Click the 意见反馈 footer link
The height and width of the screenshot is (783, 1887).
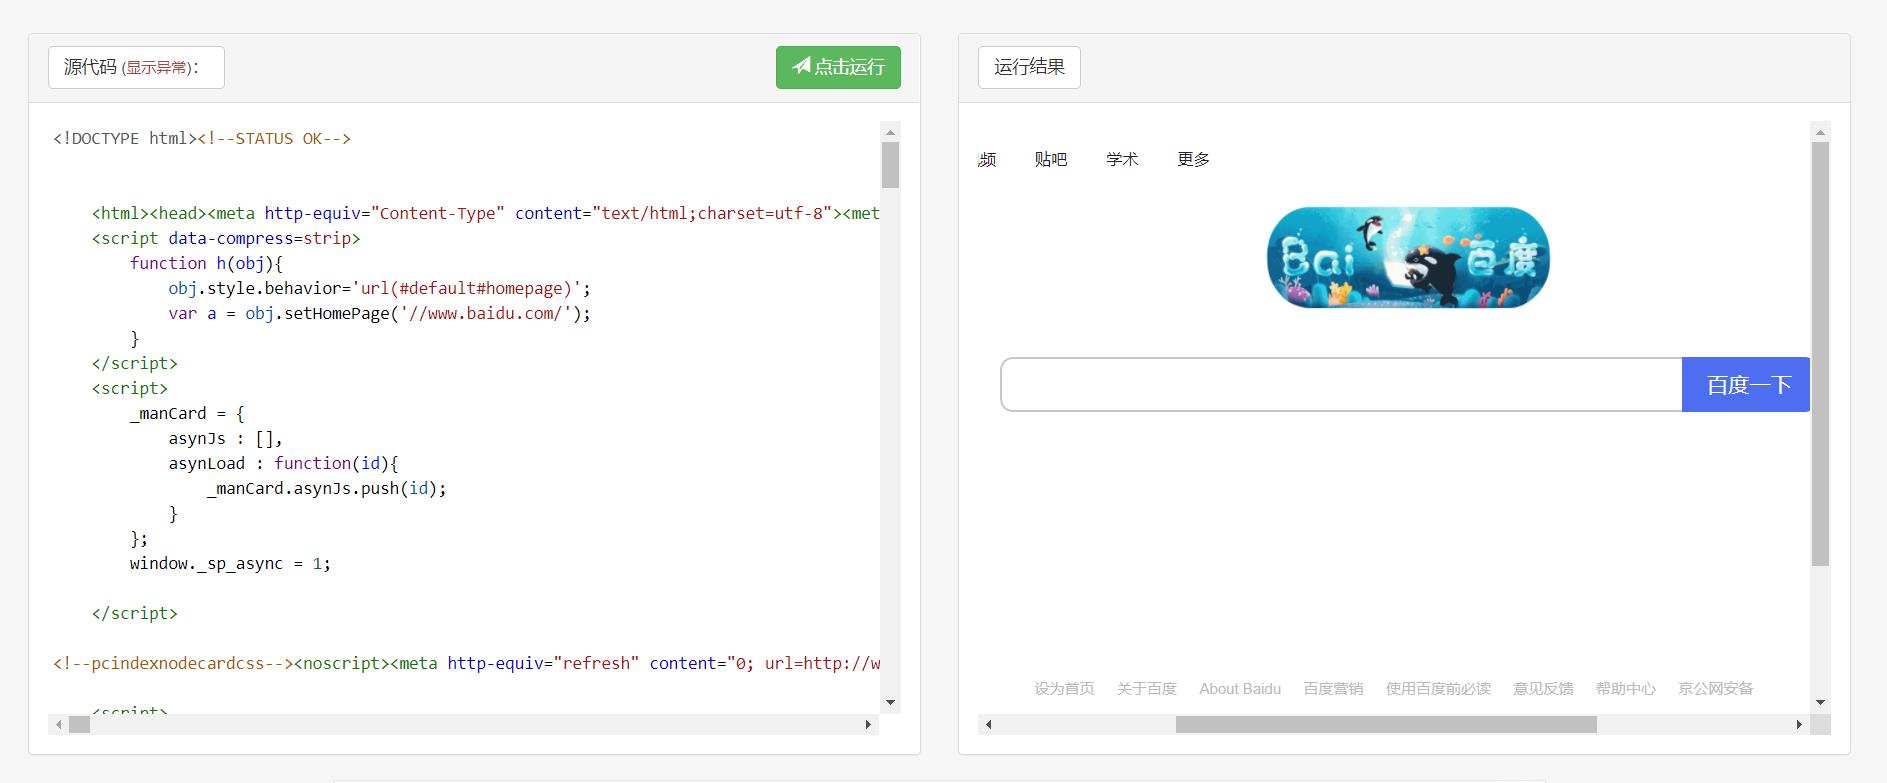point(1543,688)
